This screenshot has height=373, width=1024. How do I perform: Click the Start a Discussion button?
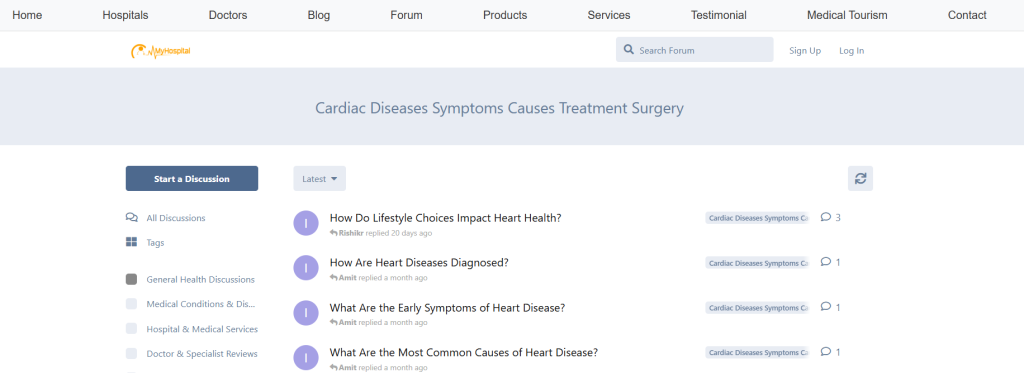(191, 178)
